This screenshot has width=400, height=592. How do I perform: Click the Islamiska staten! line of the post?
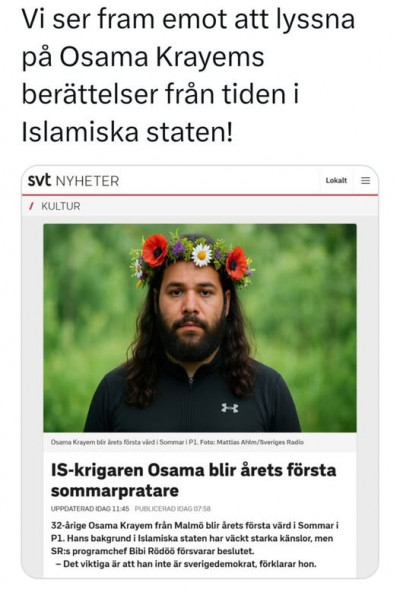(127, 133)
